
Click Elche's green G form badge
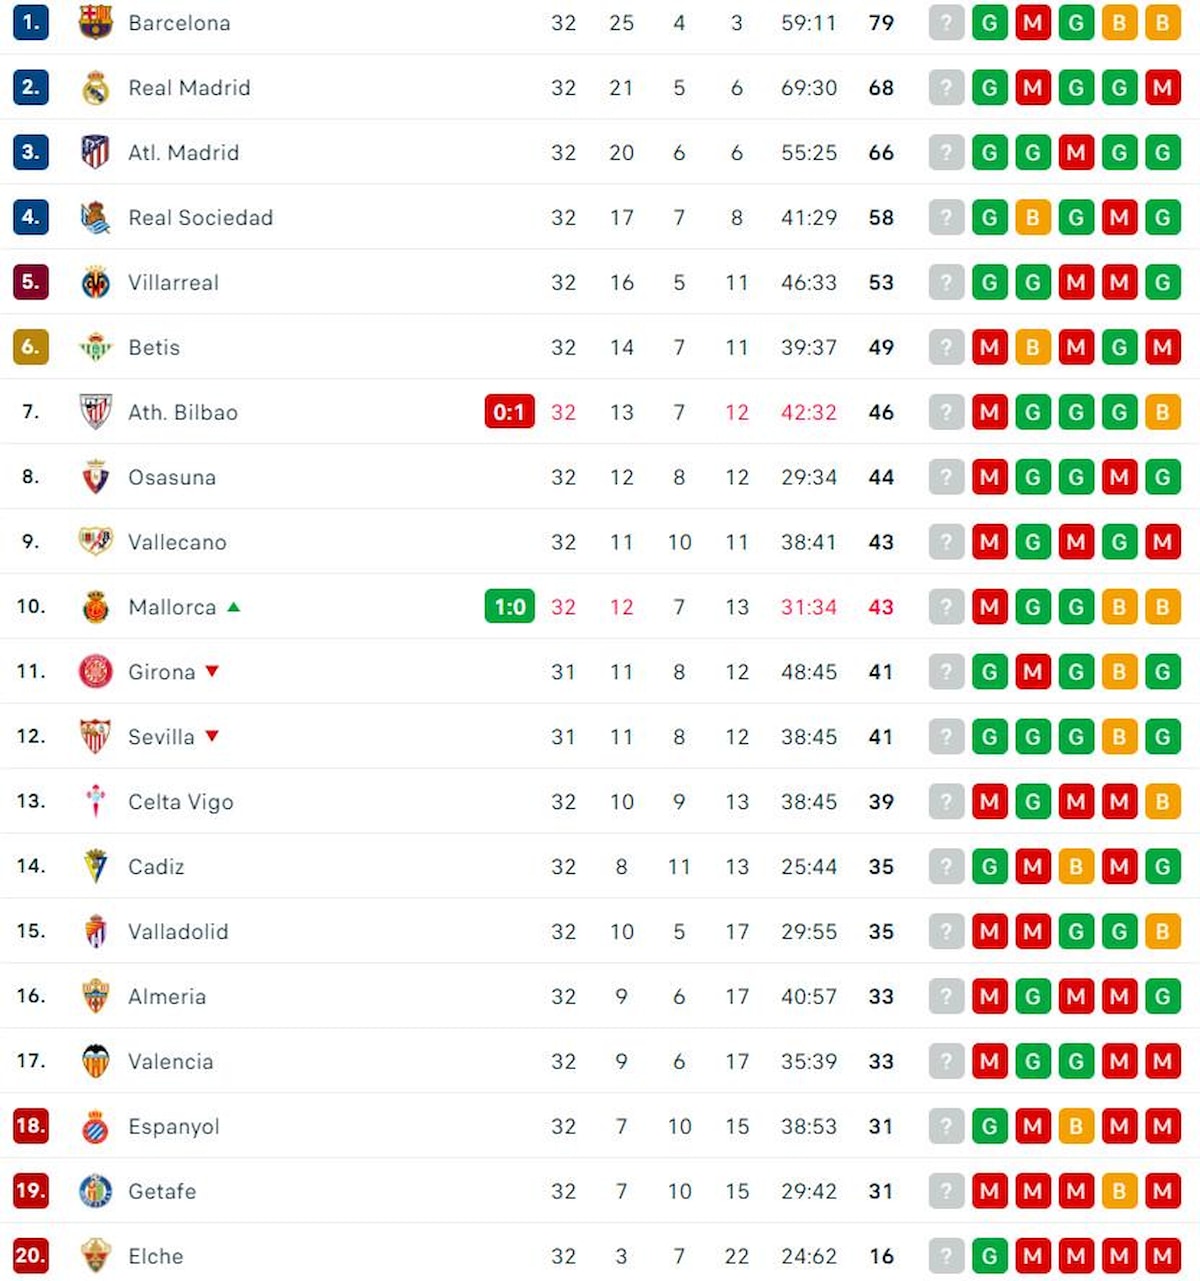(x=989, y=1256)
